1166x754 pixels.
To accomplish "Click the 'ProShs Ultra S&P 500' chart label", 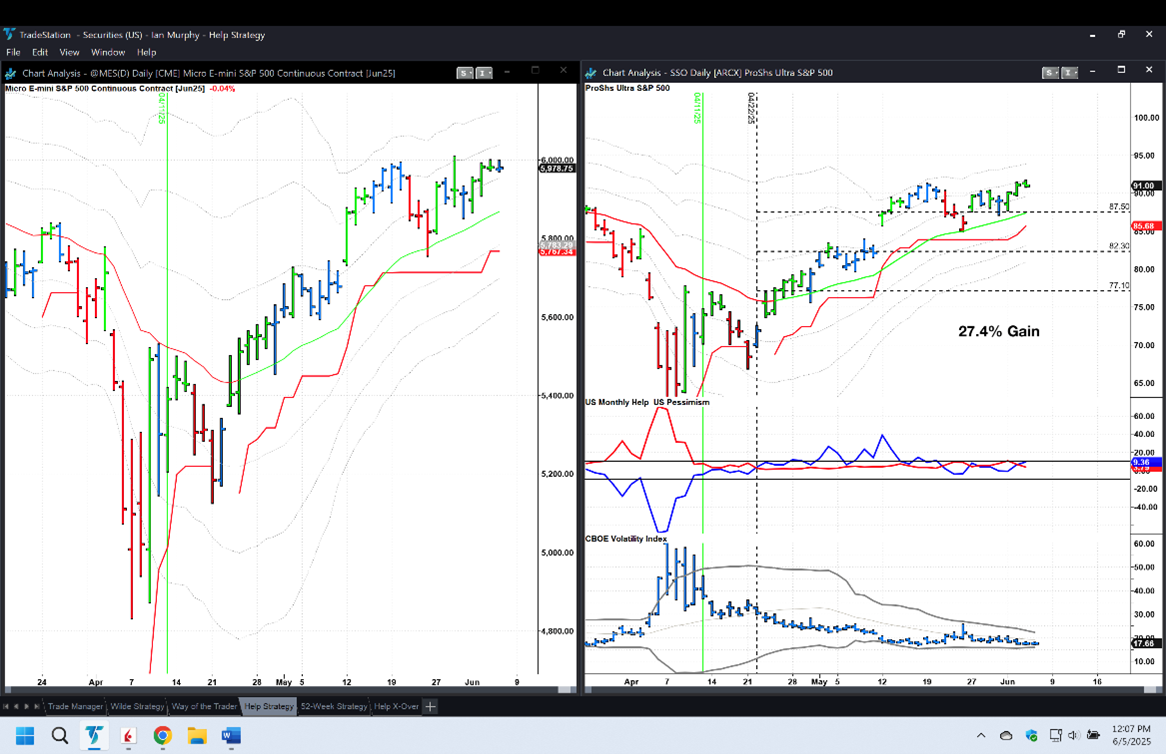I will pyautogui.click(x=628, y=88).
